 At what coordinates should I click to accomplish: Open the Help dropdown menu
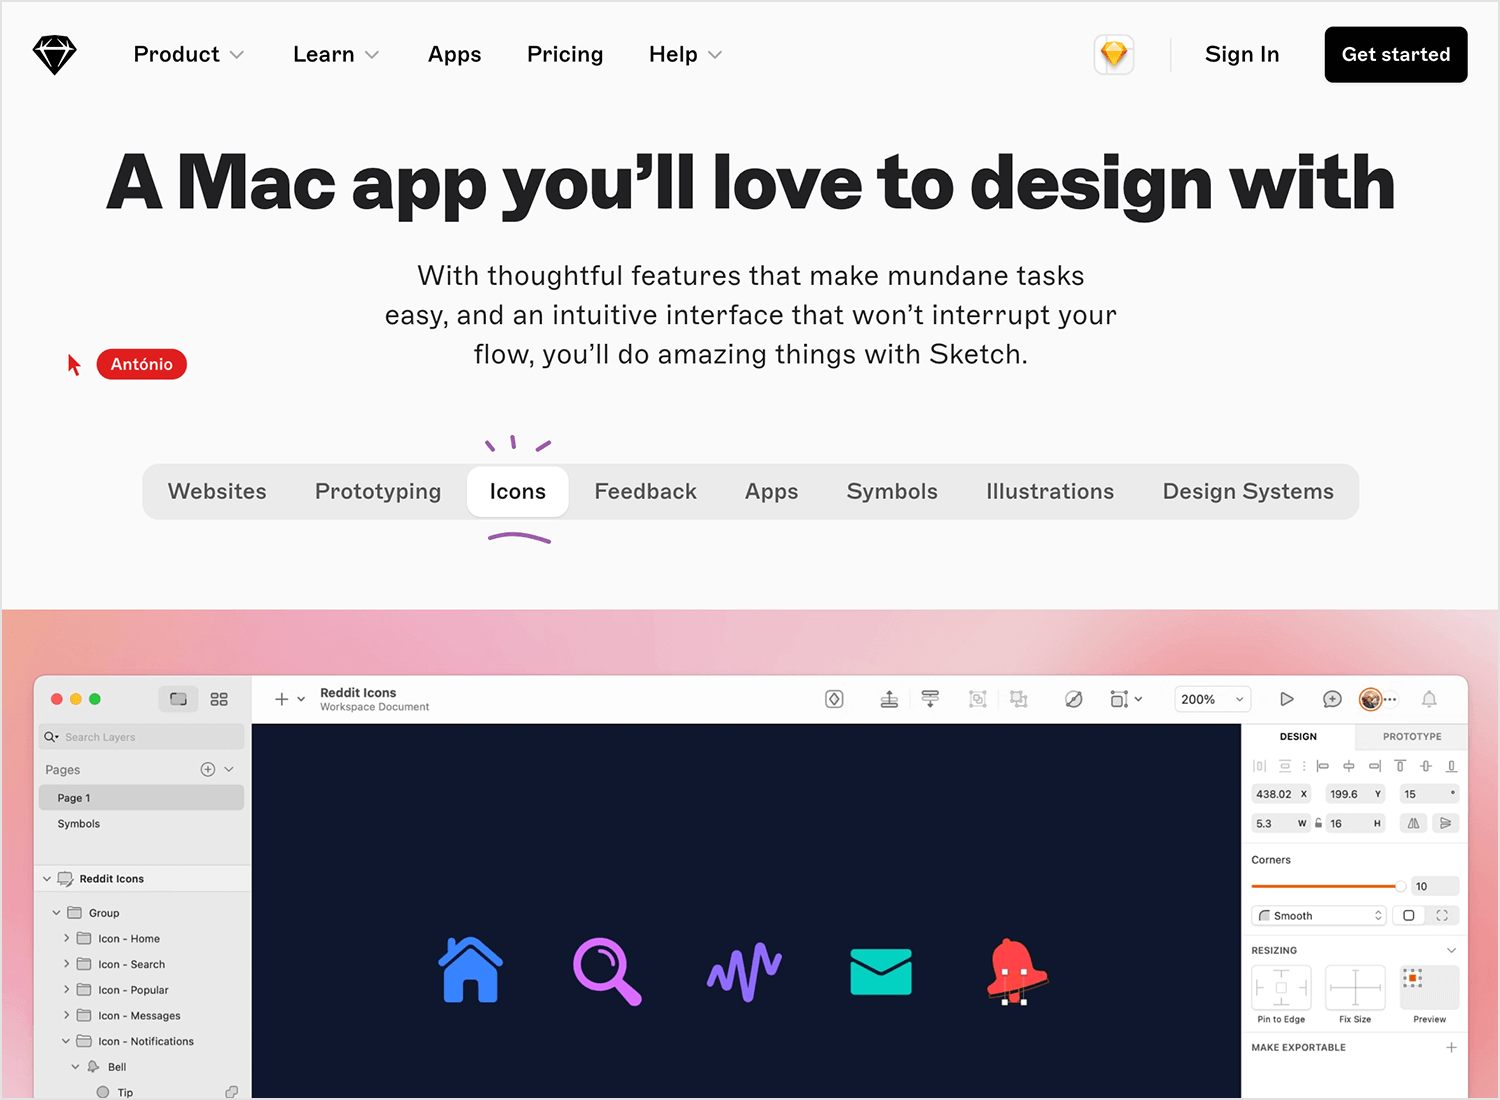coord(685,54)
